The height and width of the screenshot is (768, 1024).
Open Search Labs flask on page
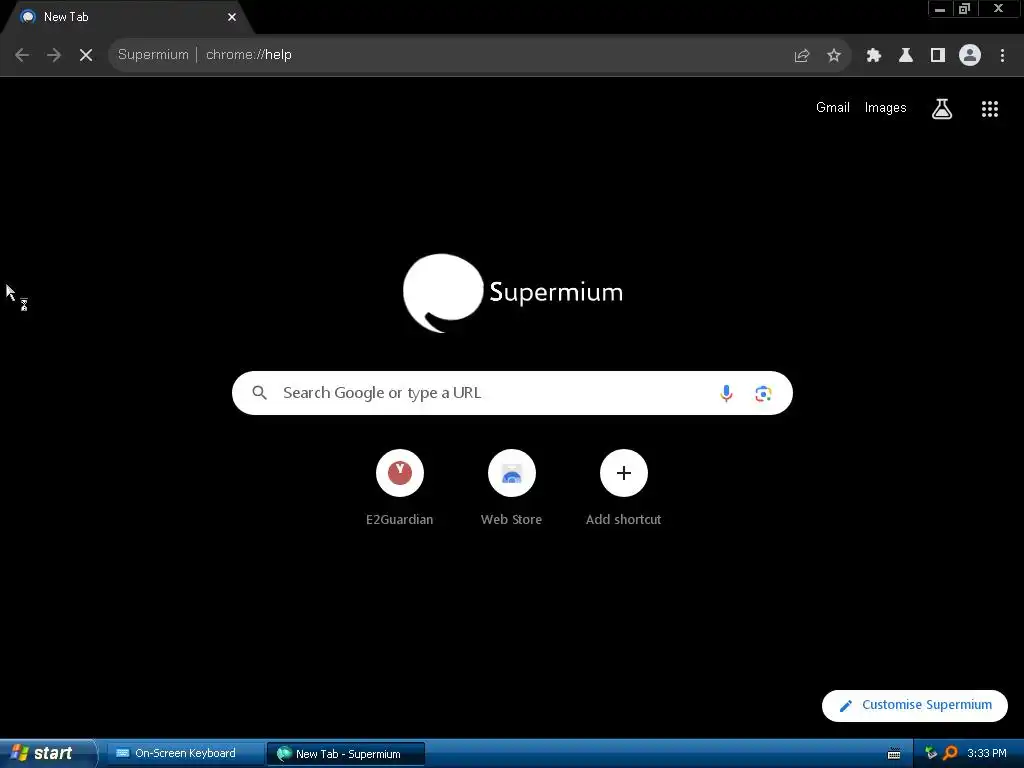tap(941, 109)
